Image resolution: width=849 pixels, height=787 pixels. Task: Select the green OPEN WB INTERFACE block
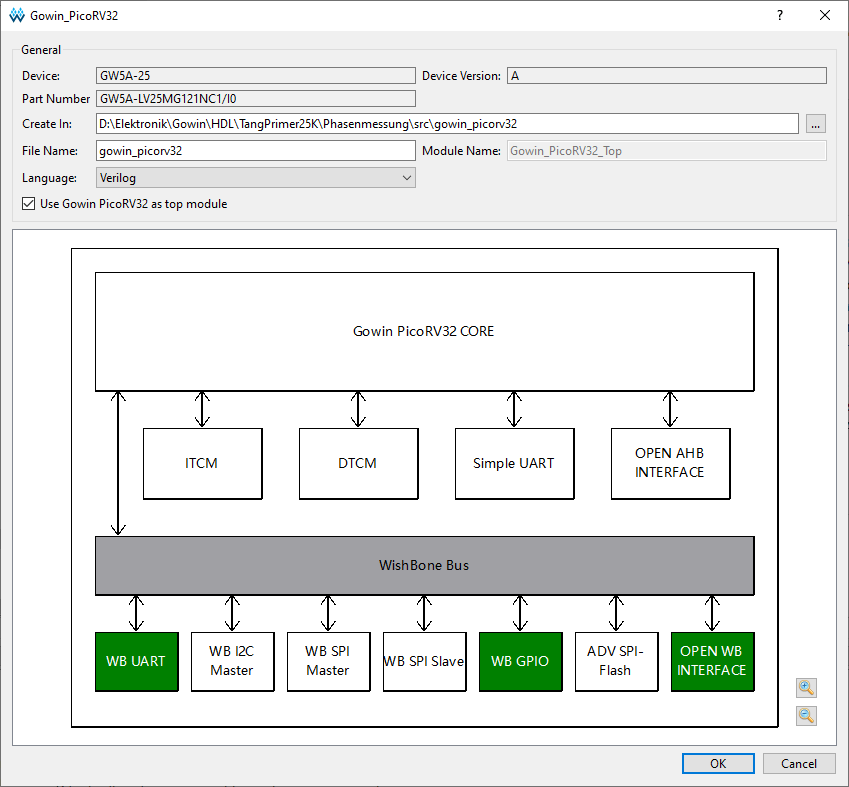[x=713, y=661]
